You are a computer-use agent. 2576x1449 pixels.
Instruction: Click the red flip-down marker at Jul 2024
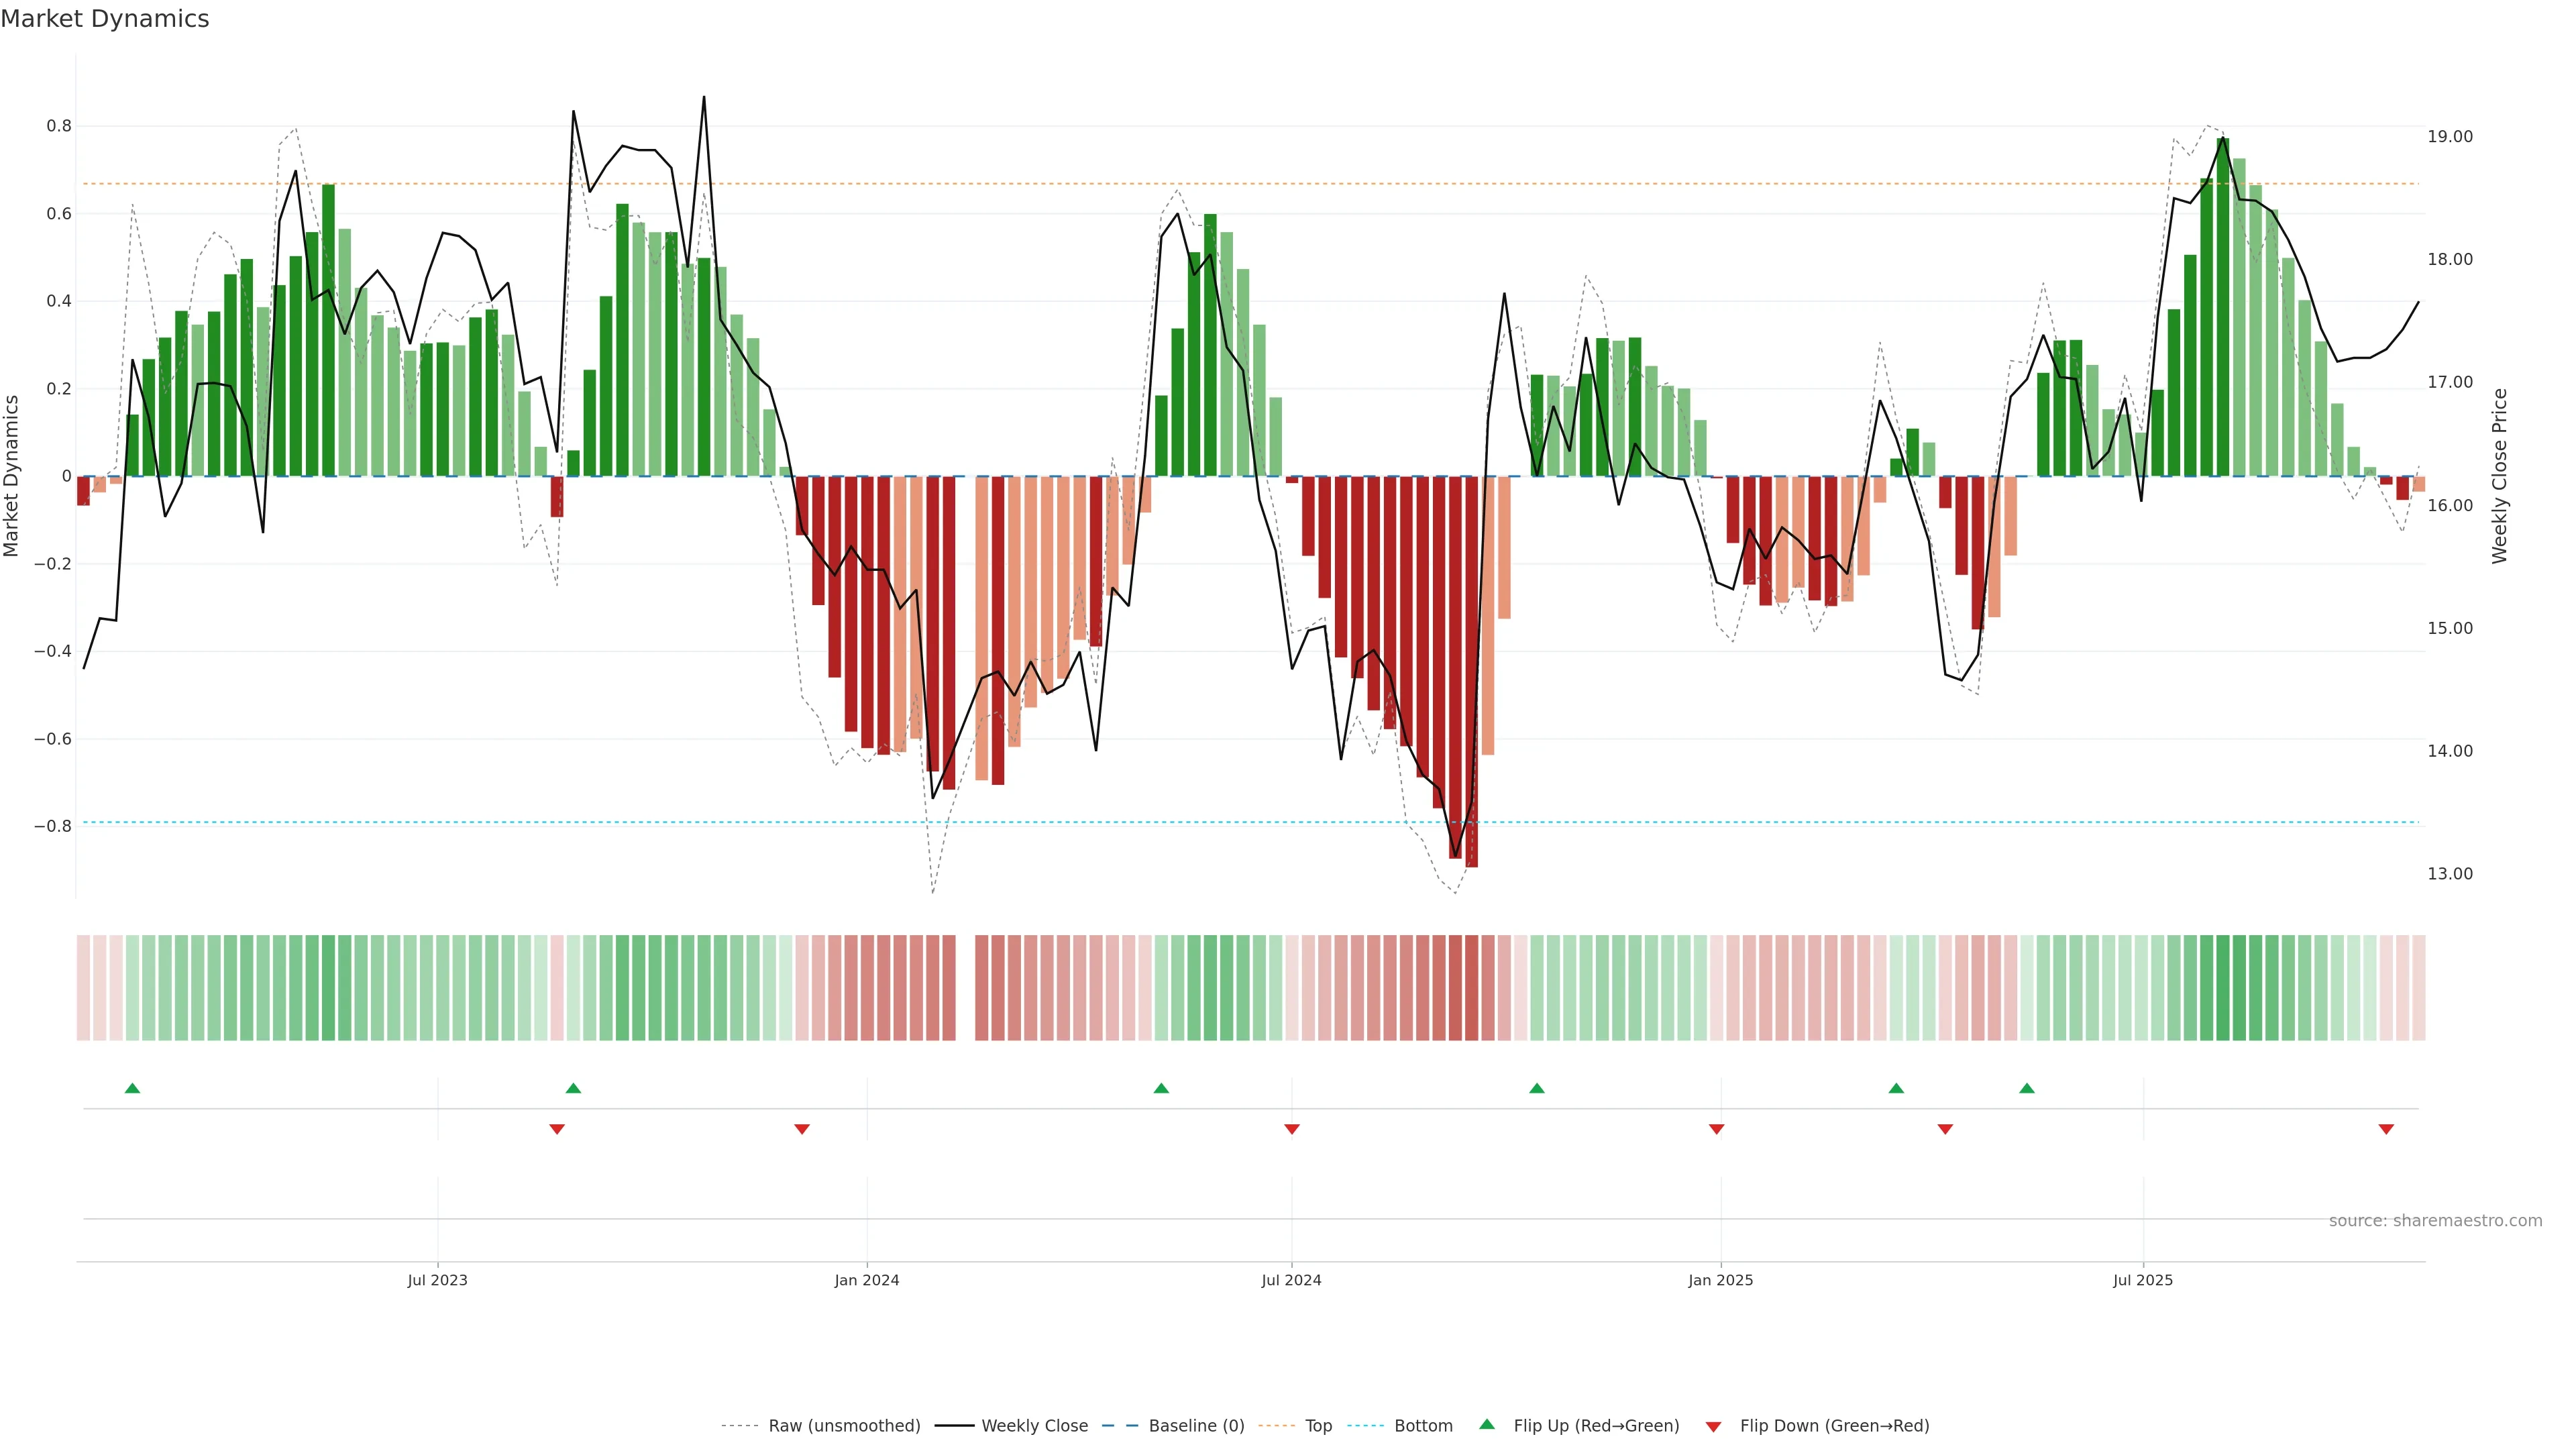pos(1291,1129)
